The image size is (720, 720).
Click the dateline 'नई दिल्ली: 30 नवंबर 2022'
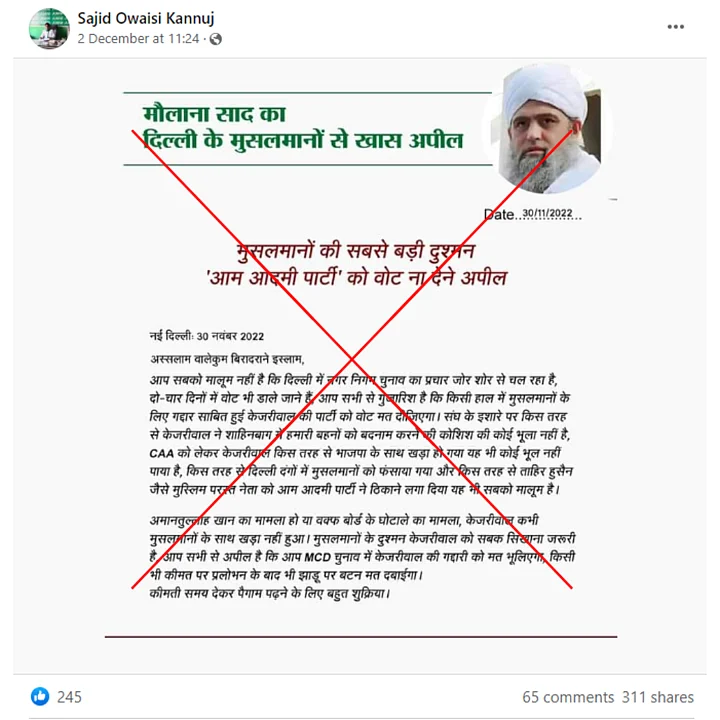coord(207,336)
